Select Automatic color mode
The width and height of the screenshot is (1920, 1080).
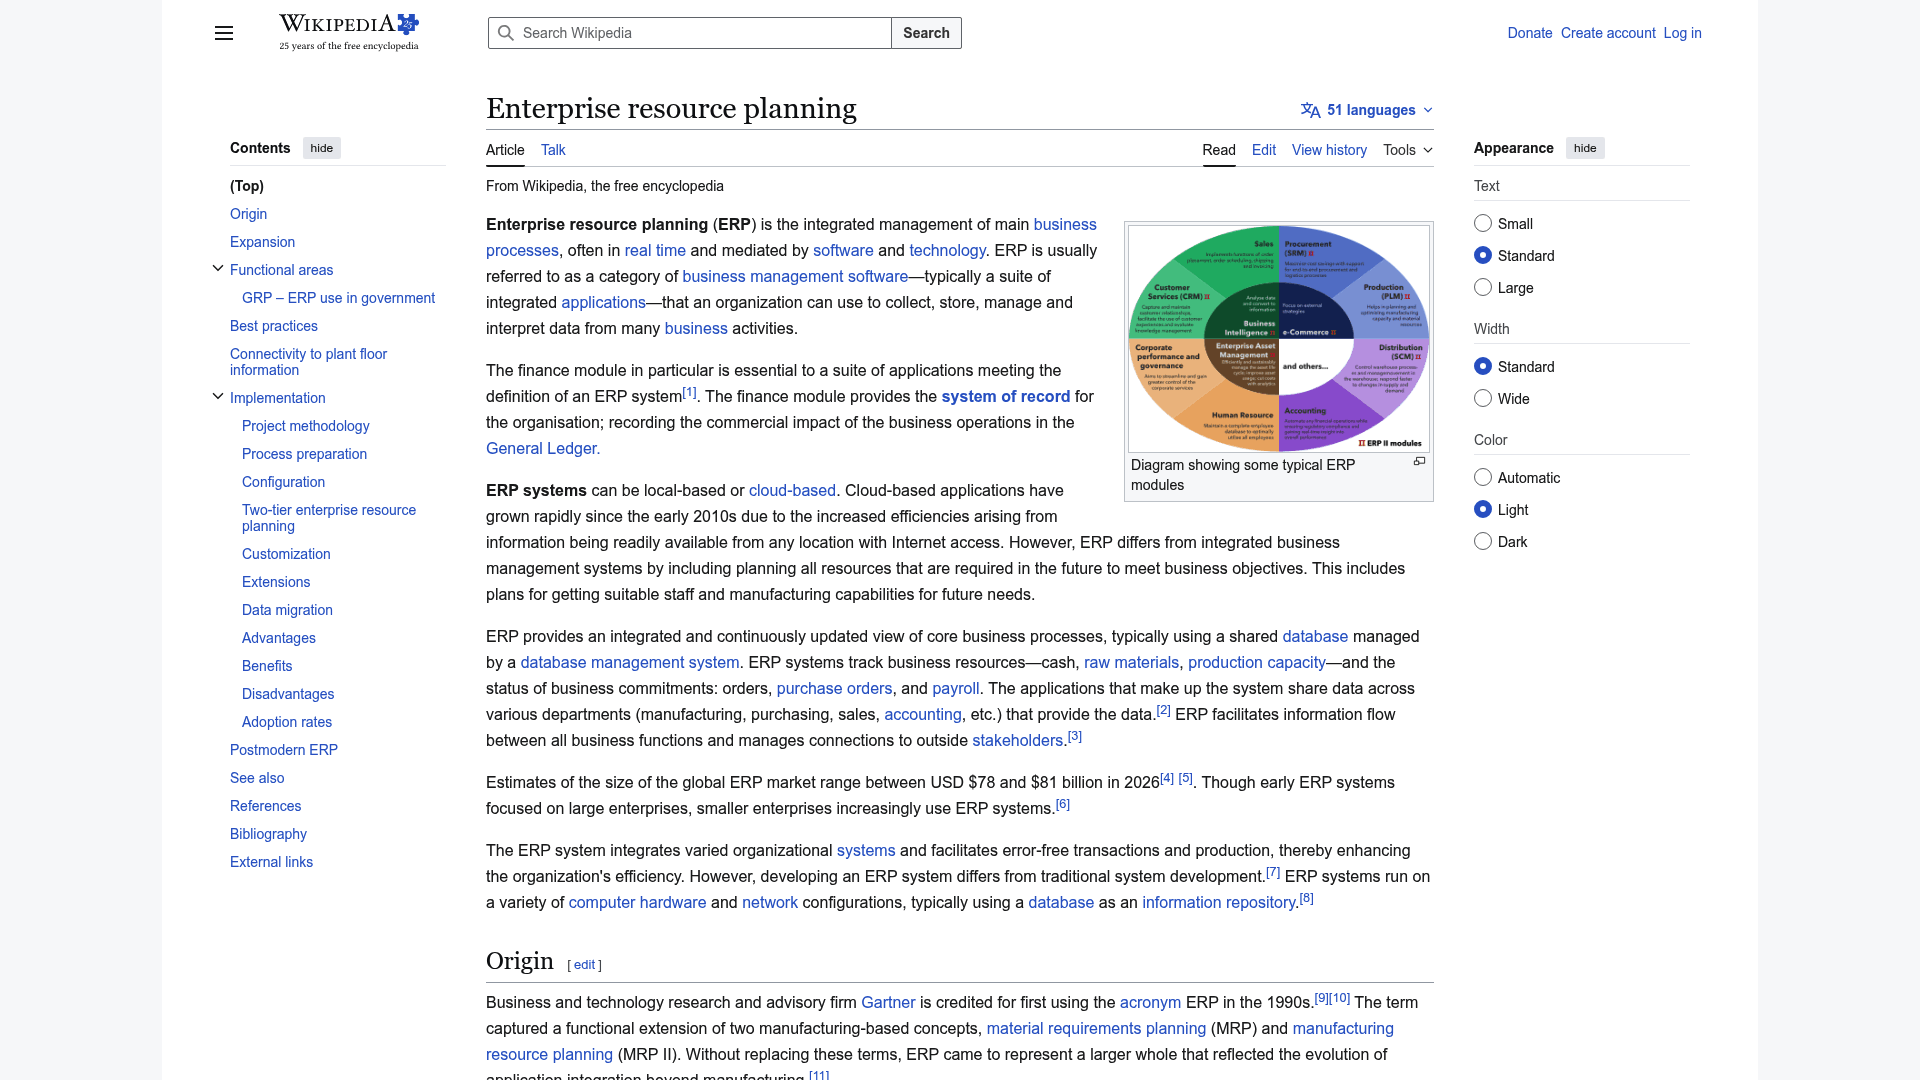tap(1483, 477)
